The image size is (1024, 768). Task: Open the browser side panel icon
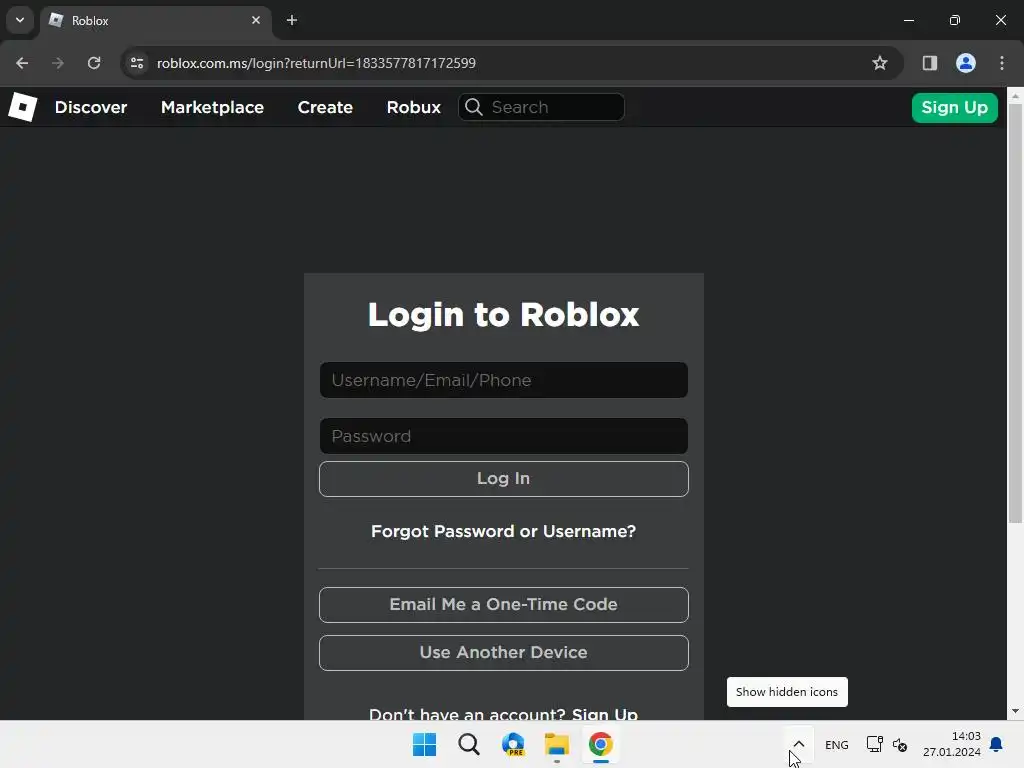coord(930,63)
